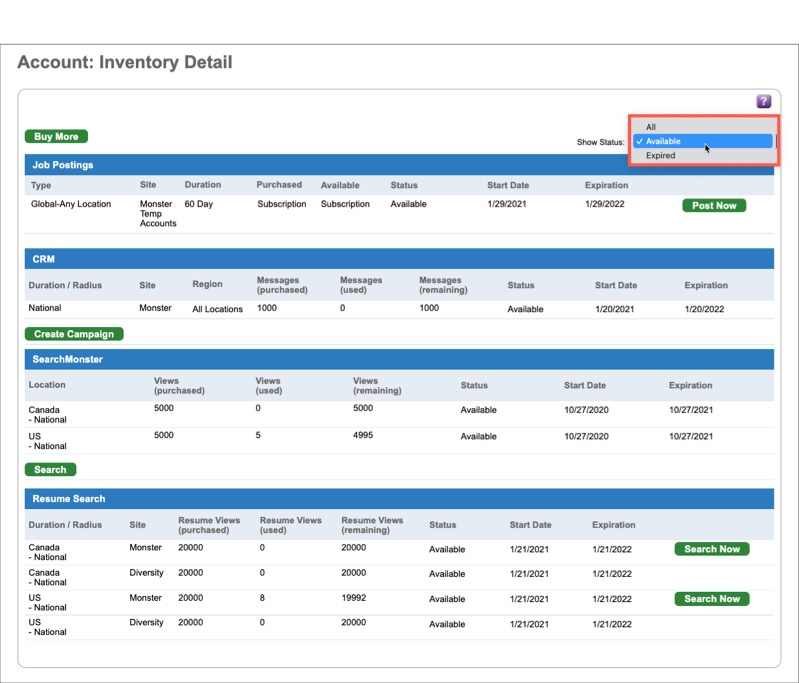Click the All Locations region cell
799x683 pixels.
click(x=218, y=309)
